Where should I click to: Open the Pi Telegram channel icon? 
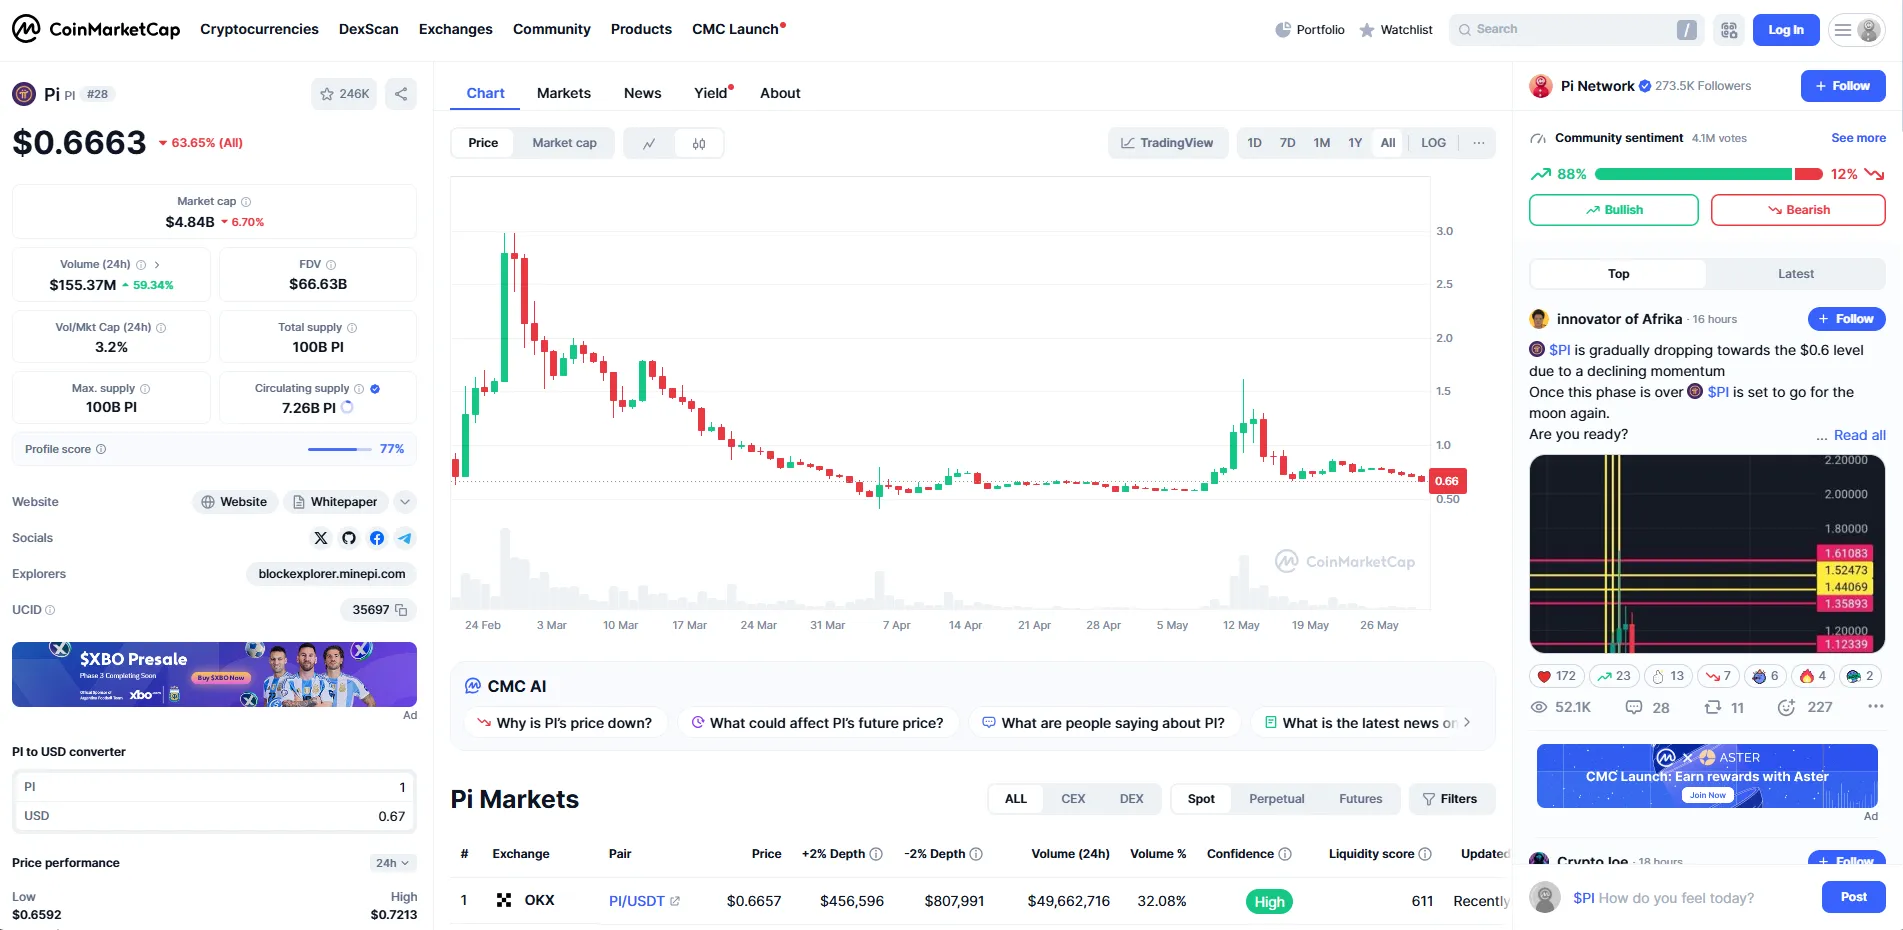[x=405, y=538]
